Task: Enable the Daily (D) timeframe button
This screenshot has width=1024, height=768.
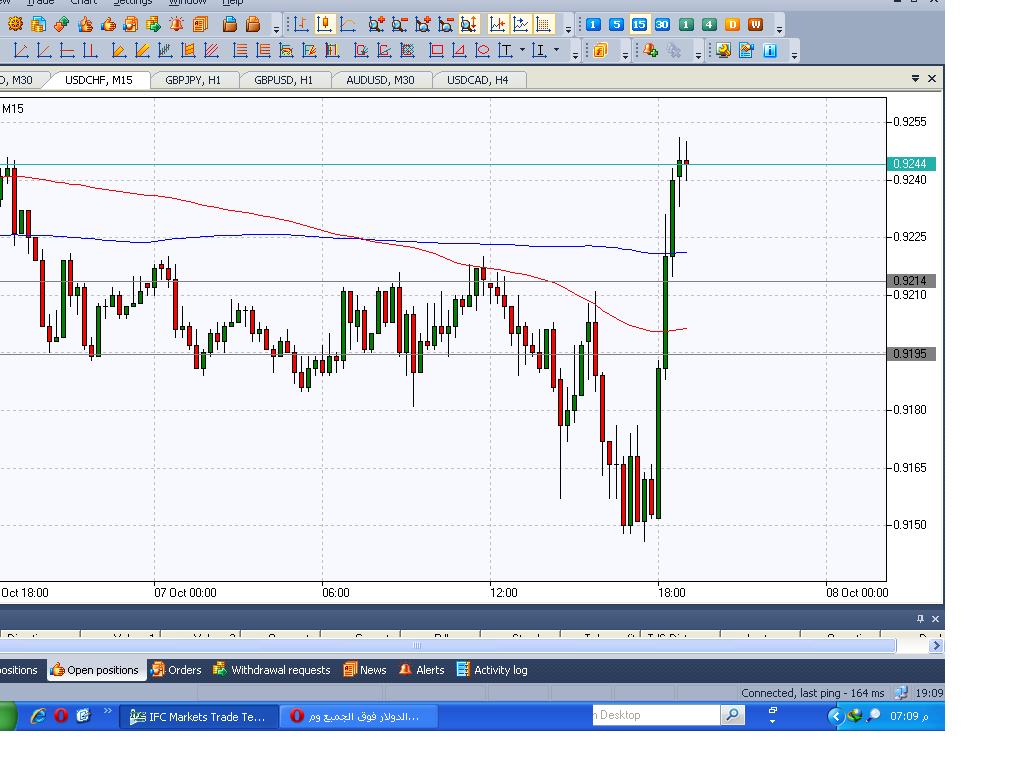Action: 732,25
